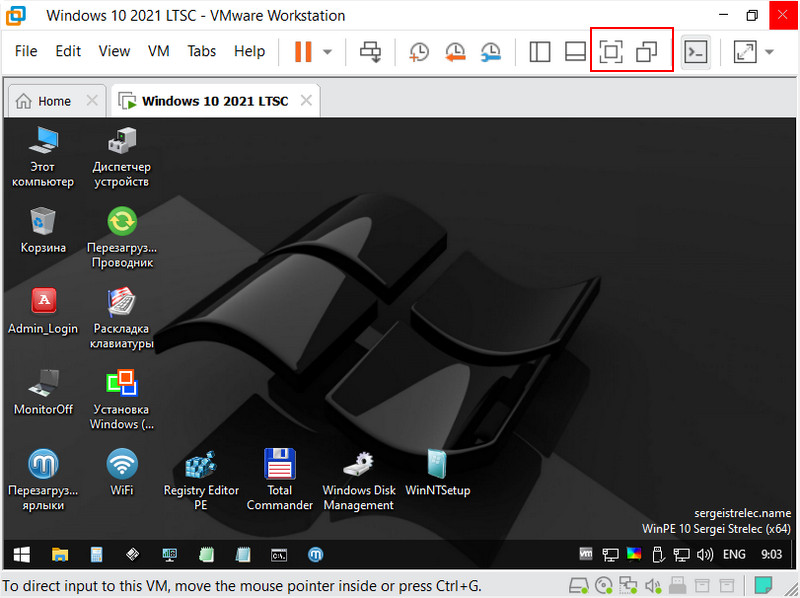Open the Tabs menu
This screenshot has width=800, height=598.
(x=202, y=51)
